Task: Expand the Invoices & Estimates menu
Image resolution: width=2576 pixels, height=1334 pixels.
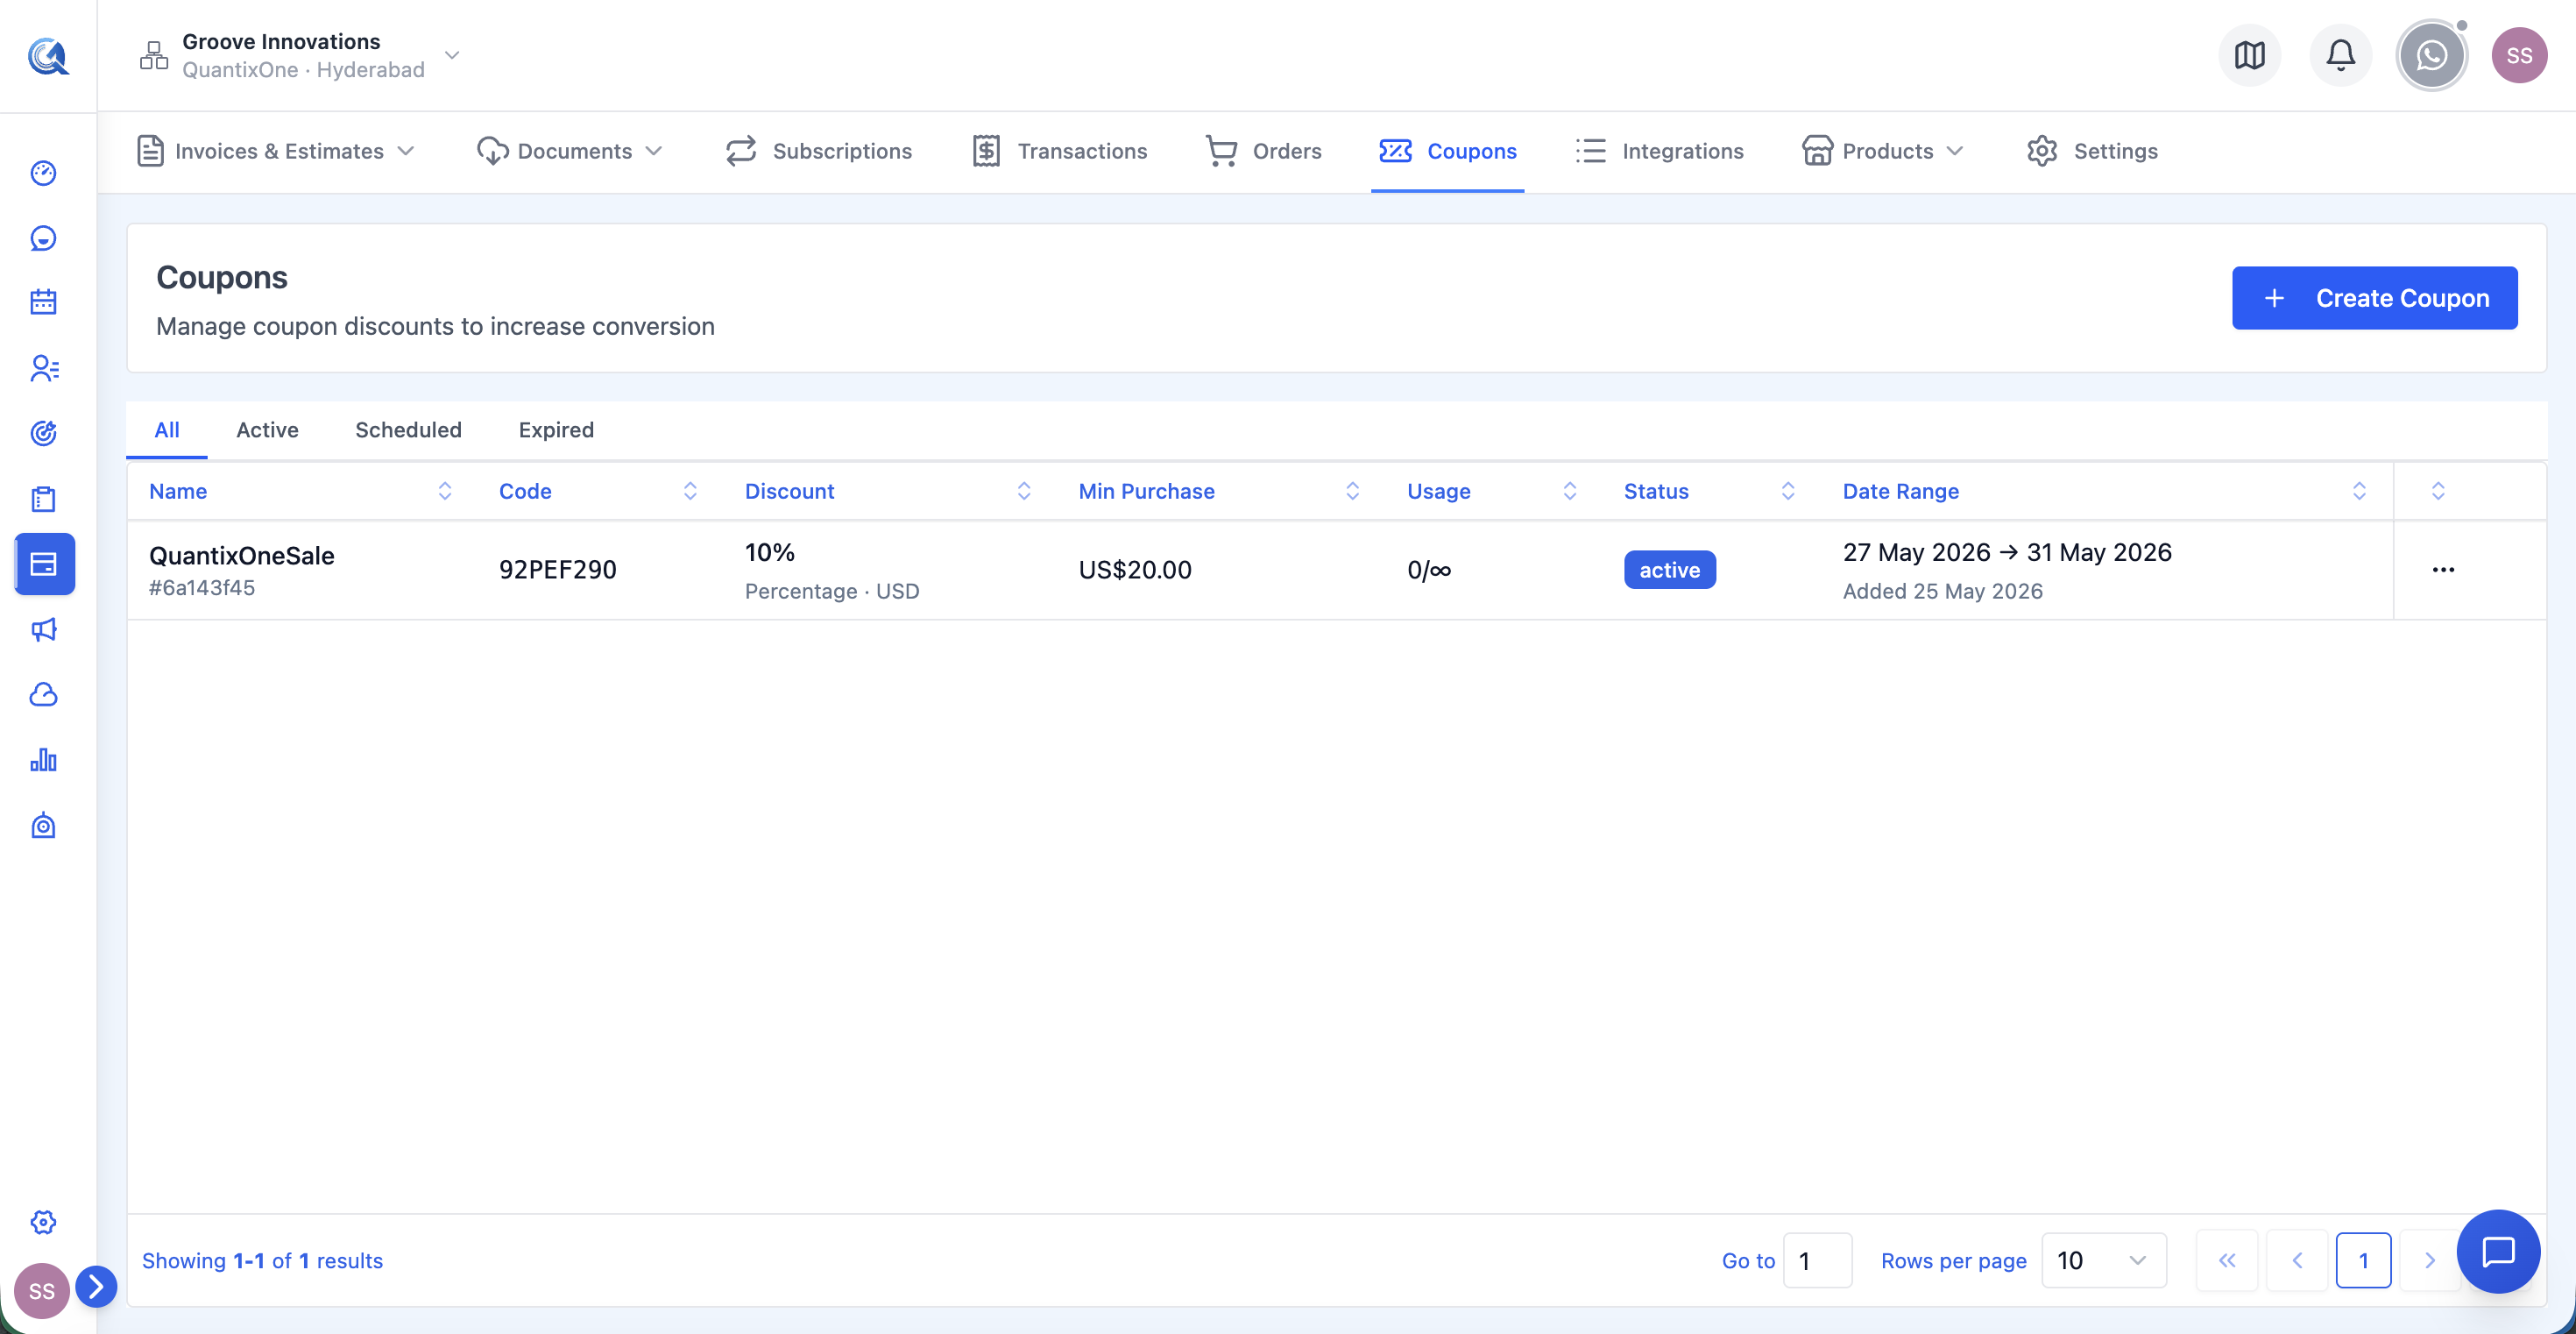Action: point(275,151)
